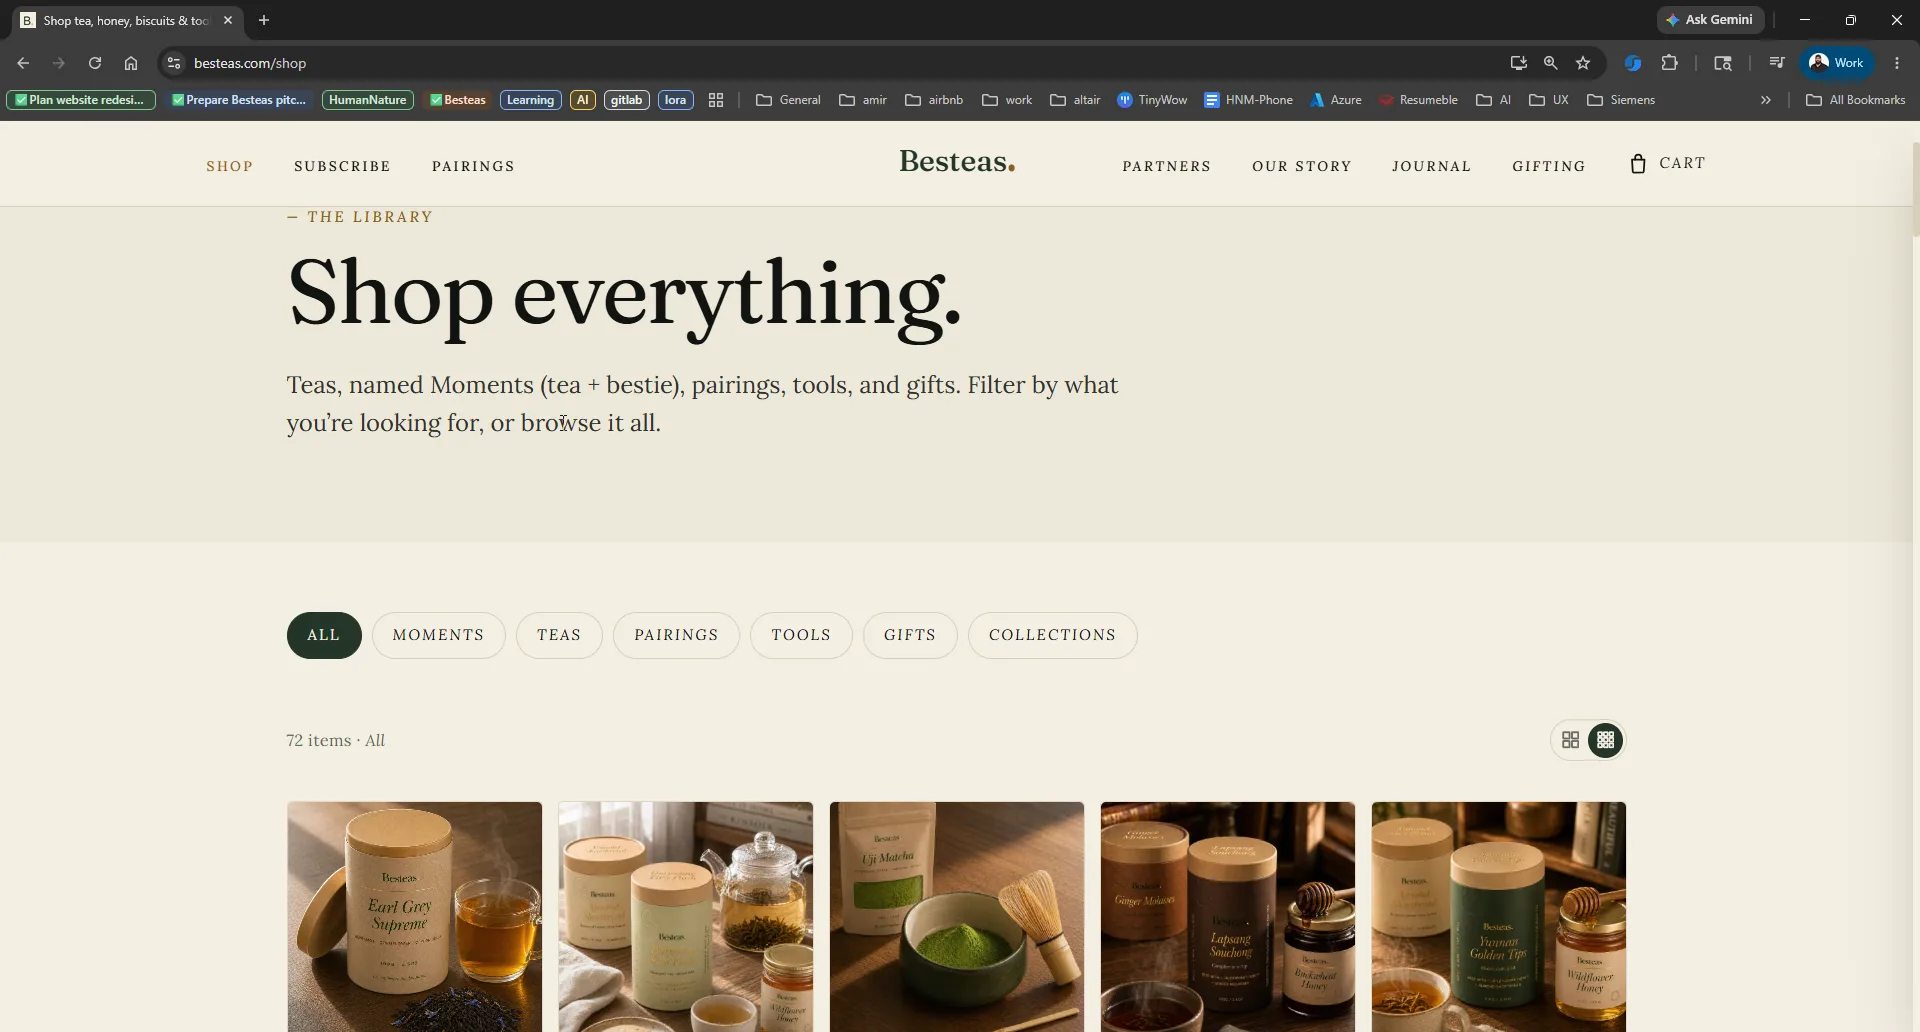Screen dimensions: 1920x1032
Task: Go back to the previous page
Action: [x=23, y=63]
